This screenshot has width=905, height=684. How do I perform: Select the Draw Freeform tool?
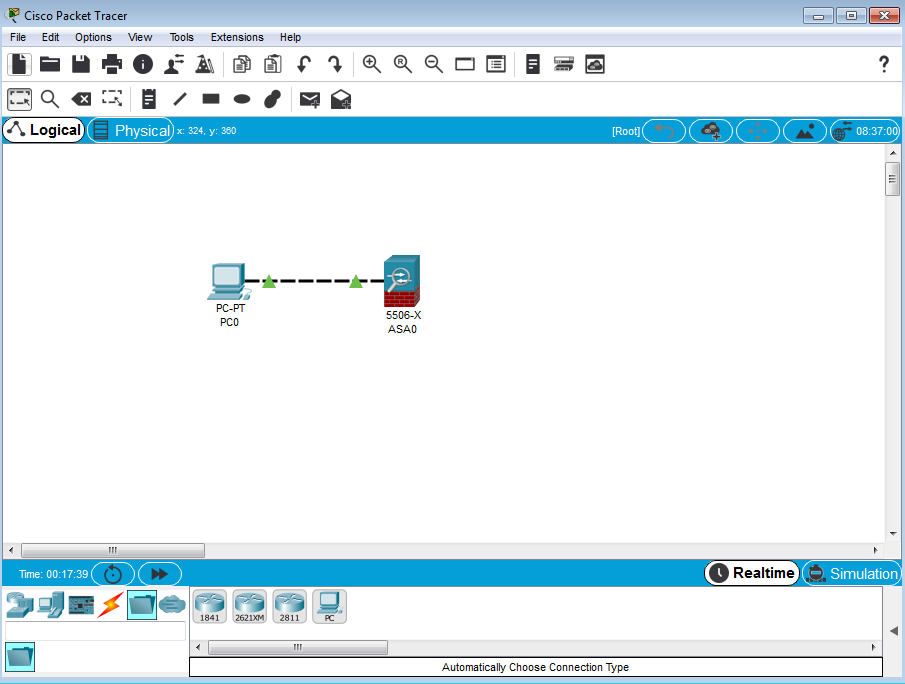coord(272,99)
